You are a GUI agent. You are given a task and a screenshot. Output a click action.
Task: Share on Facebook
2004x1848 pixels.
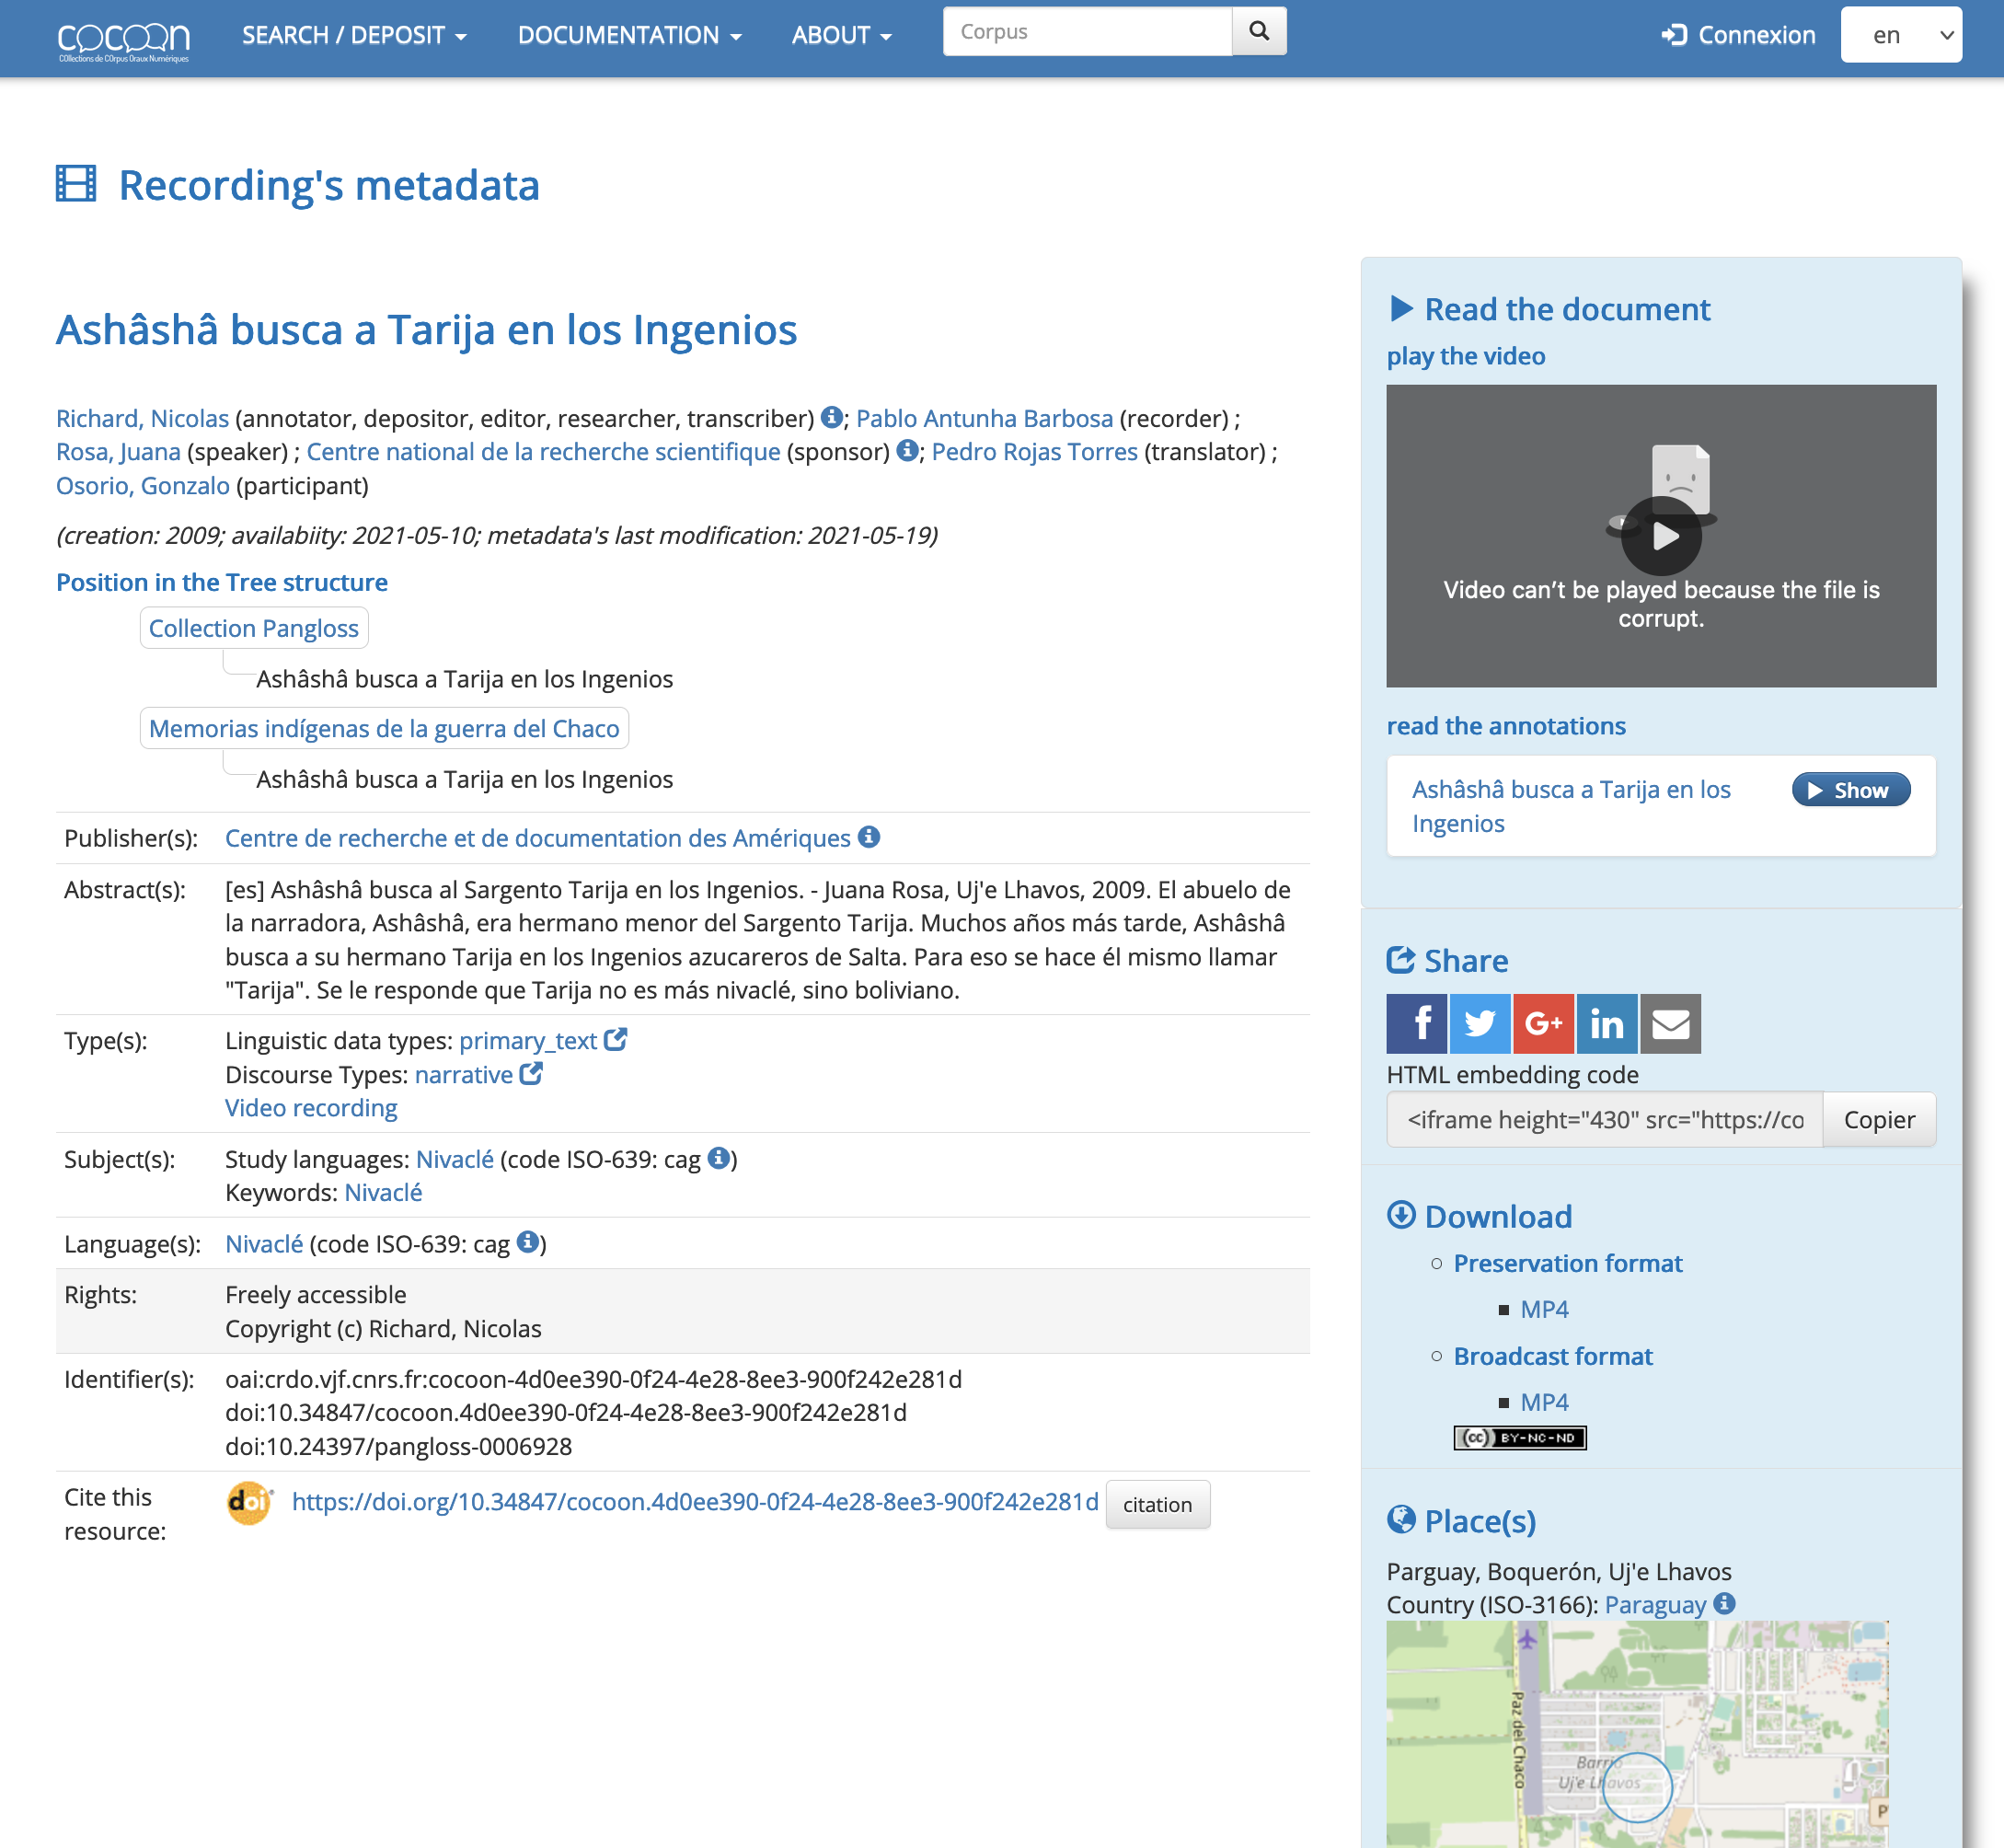click(x=1417, y=1023)
